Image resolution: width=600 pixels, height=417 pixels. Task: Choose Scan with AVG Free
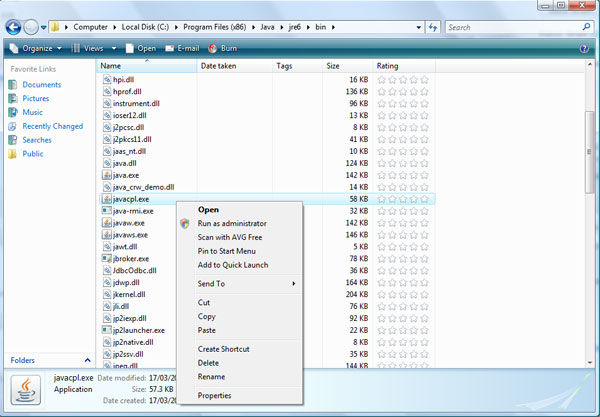click(240, 237)
